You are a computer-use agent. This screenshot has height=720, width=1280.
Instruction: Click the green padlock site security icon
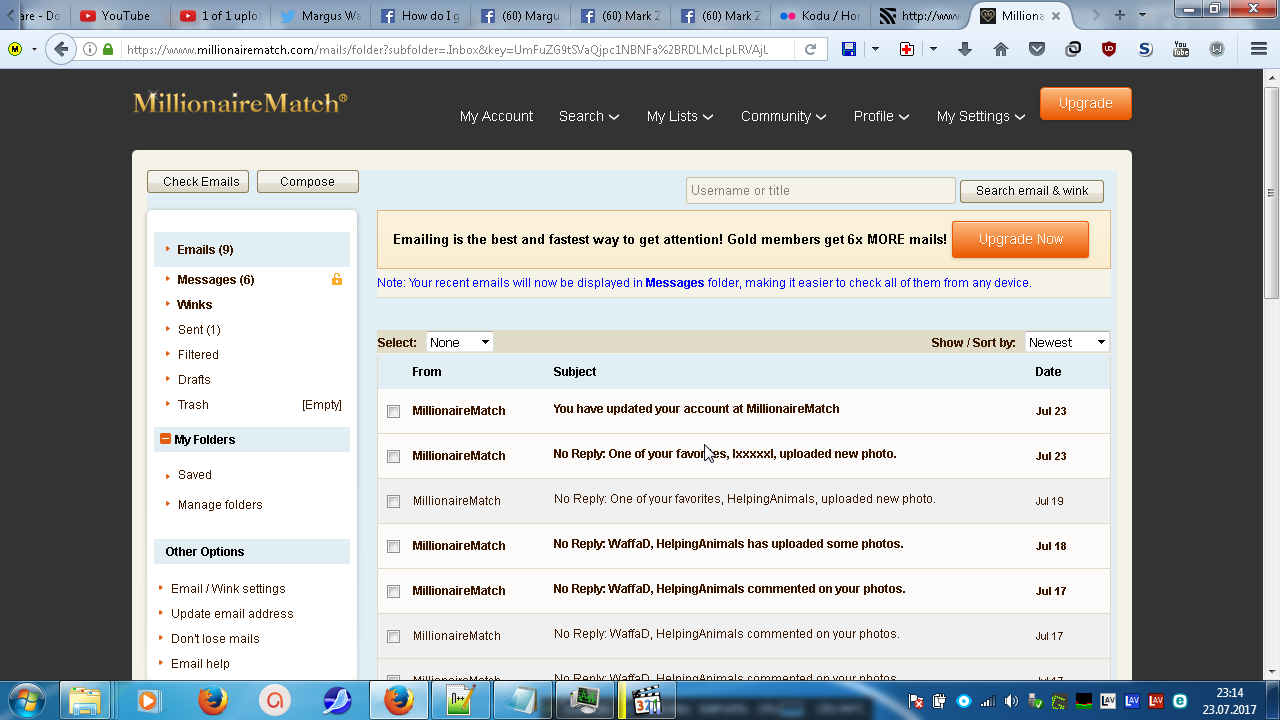pos(108,49)
